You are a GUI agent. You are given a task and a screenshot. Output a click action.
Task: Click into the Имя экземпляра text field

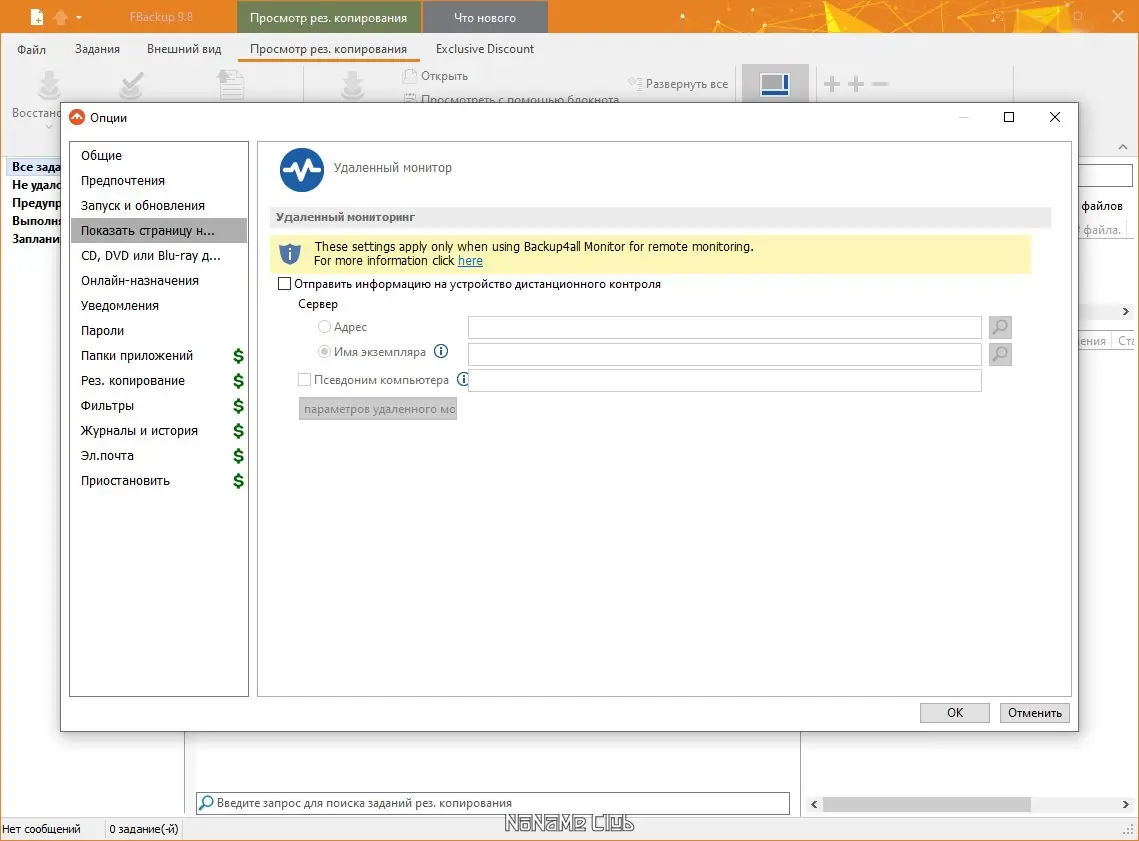click(x=724, y=354)
